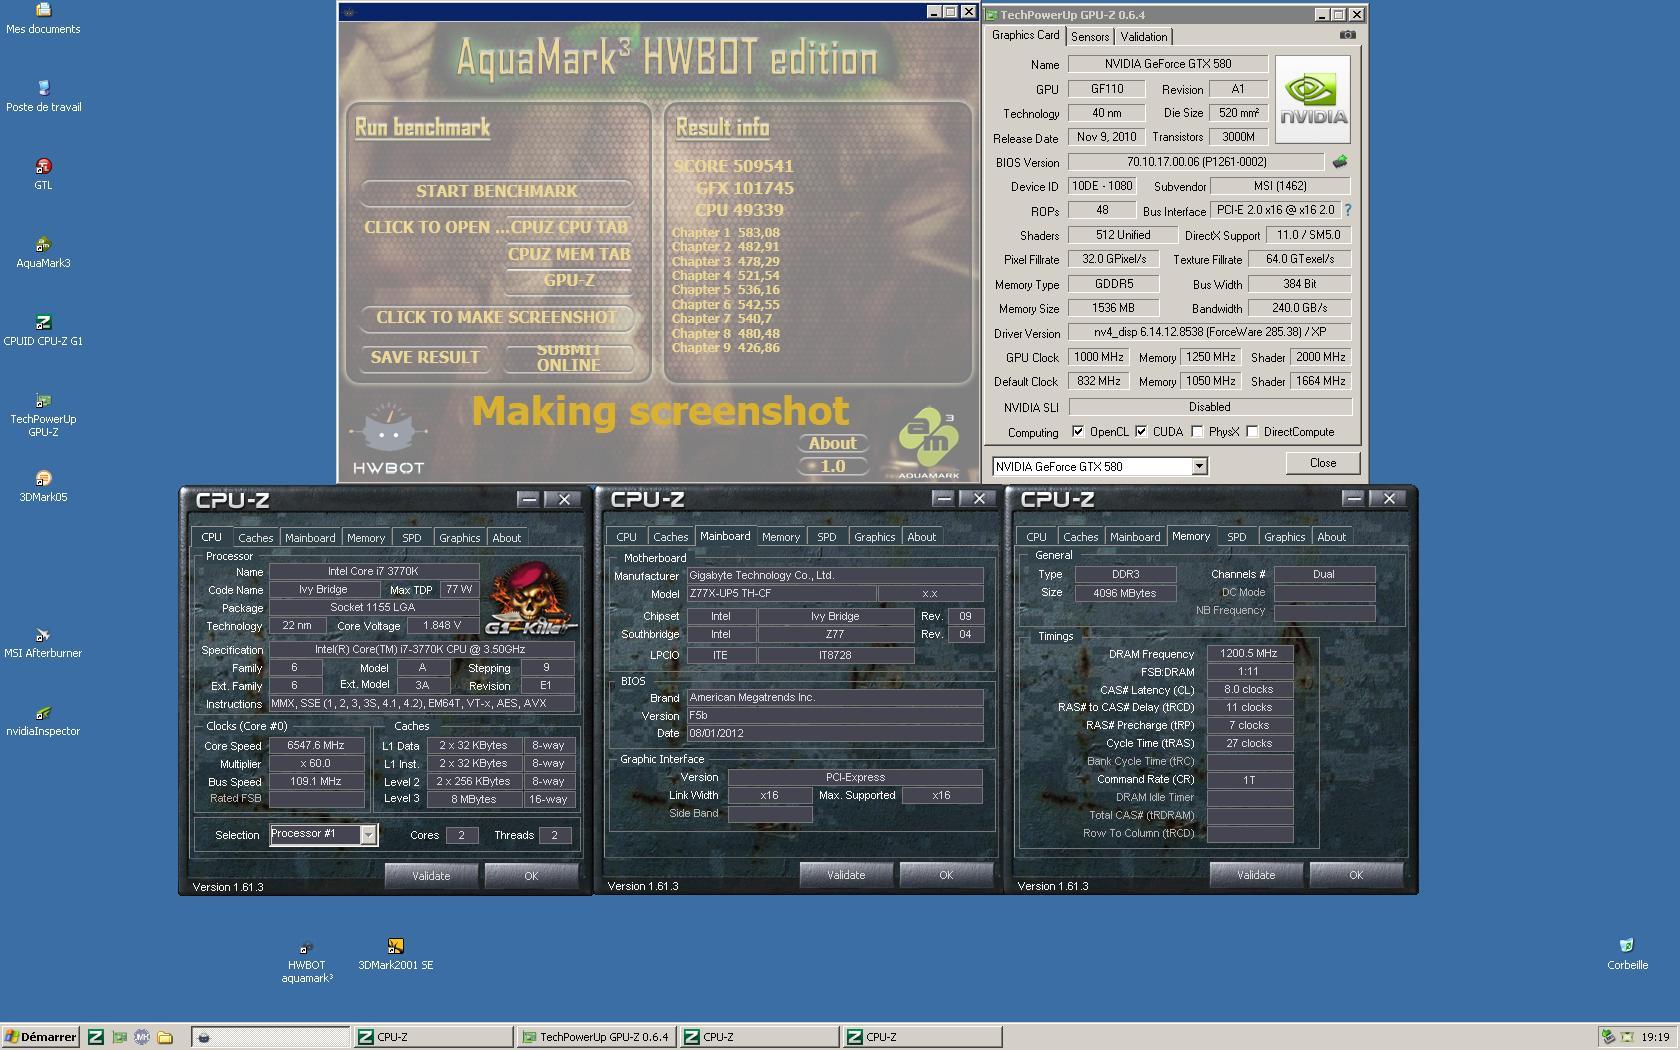Click first CPU-Z taskbar button
1680x1050 pixels.
coord(433,1037)
